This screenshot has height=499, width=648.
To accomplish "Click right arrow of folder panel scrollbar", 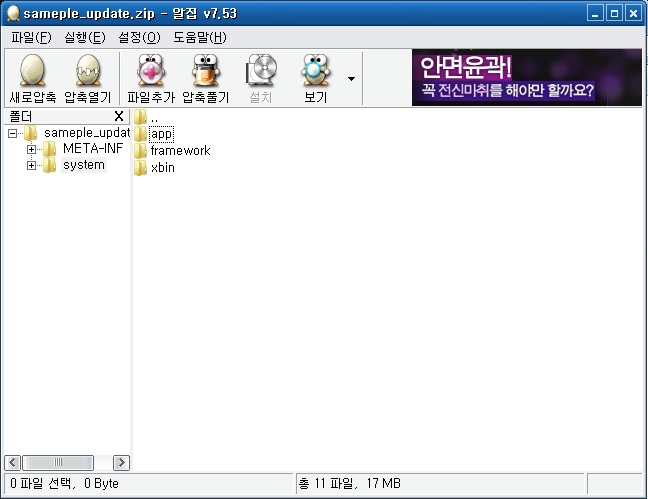I will coord(121,463).
